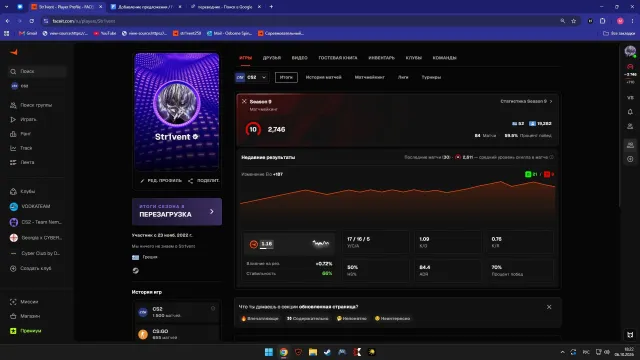Switch to the Игры profile tab
Viewport: 640px width, 360px height.
point(245,58)
